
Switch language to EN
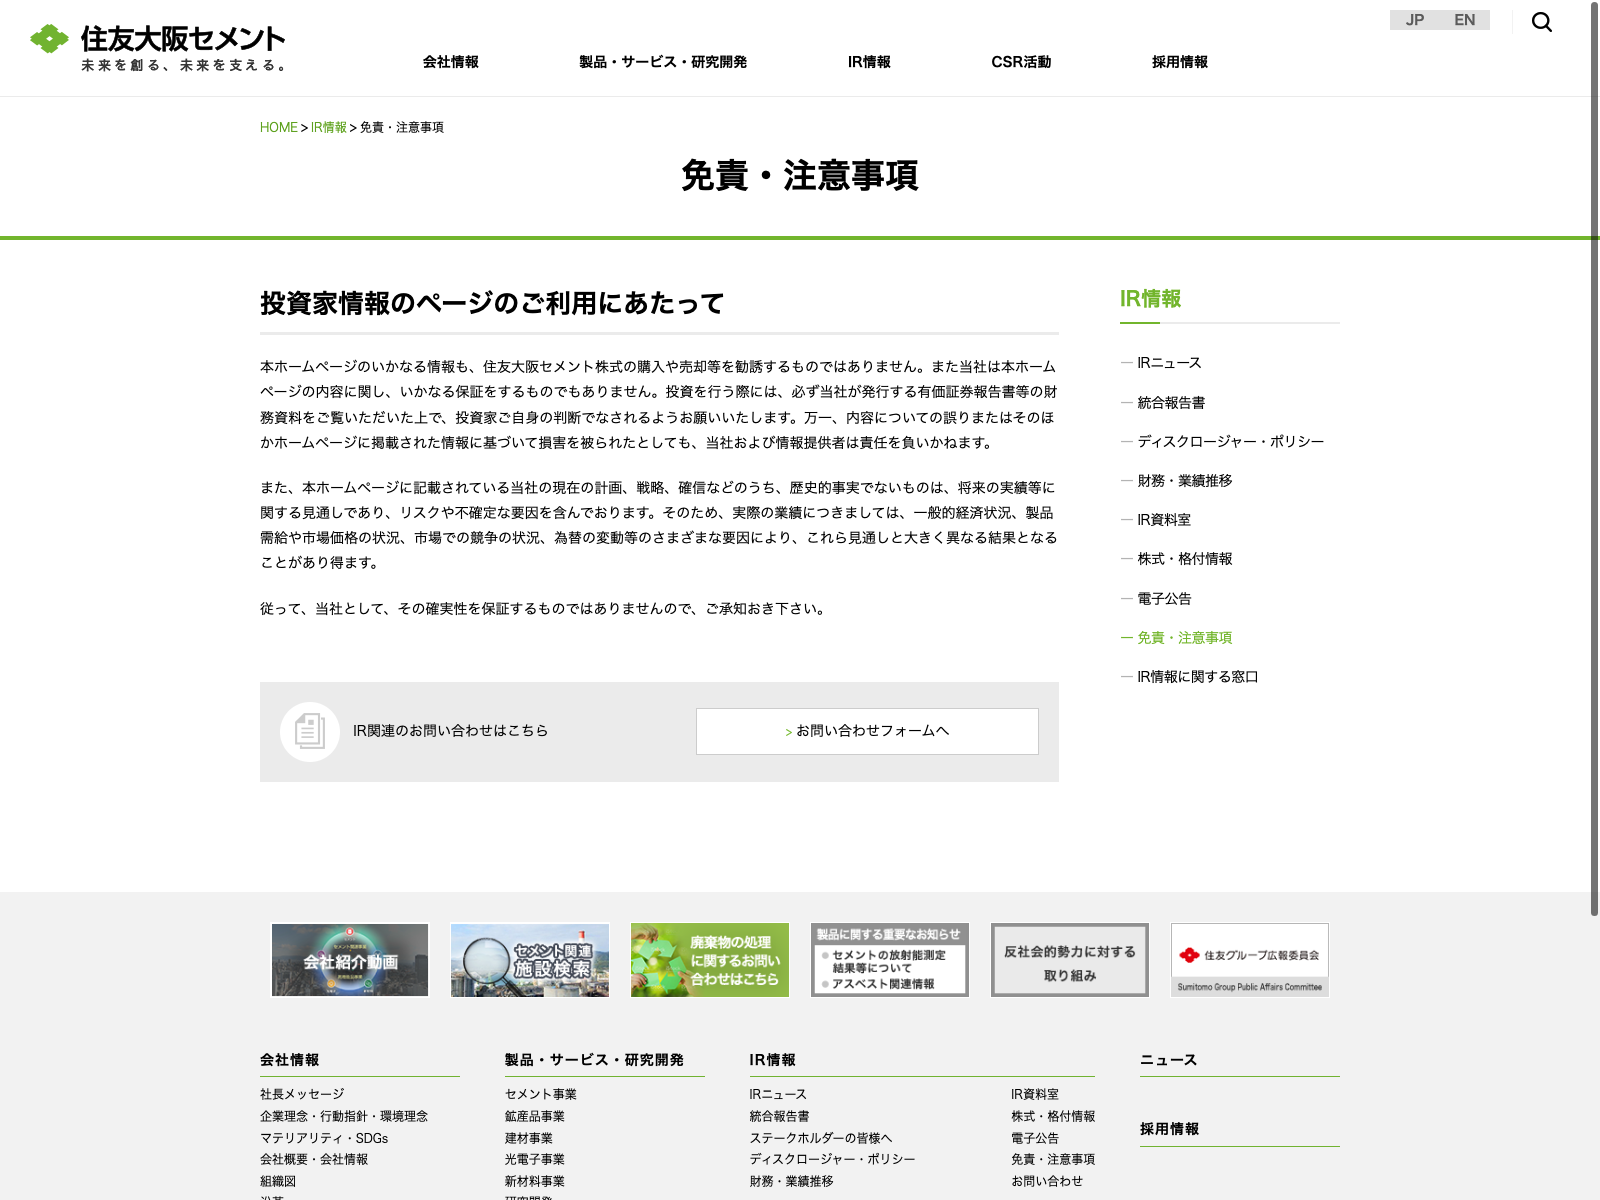tap(1464, 20)
